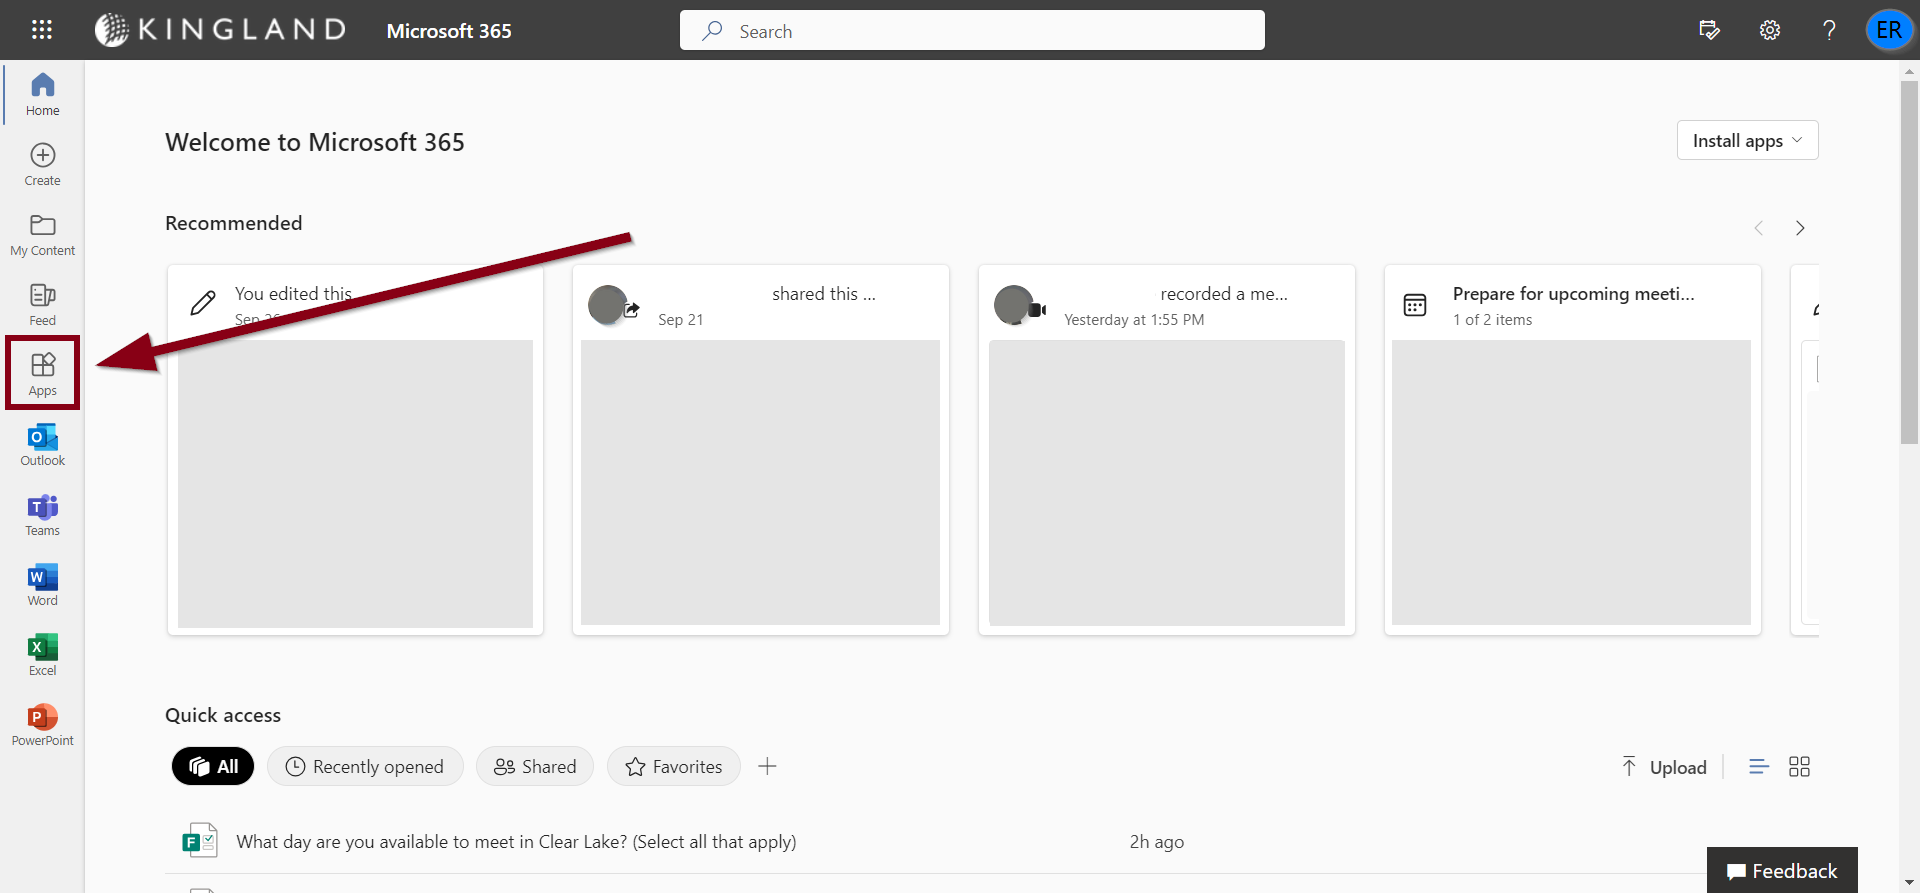
Task: Click the Forms file icon in the list
Action: (200, 841)
